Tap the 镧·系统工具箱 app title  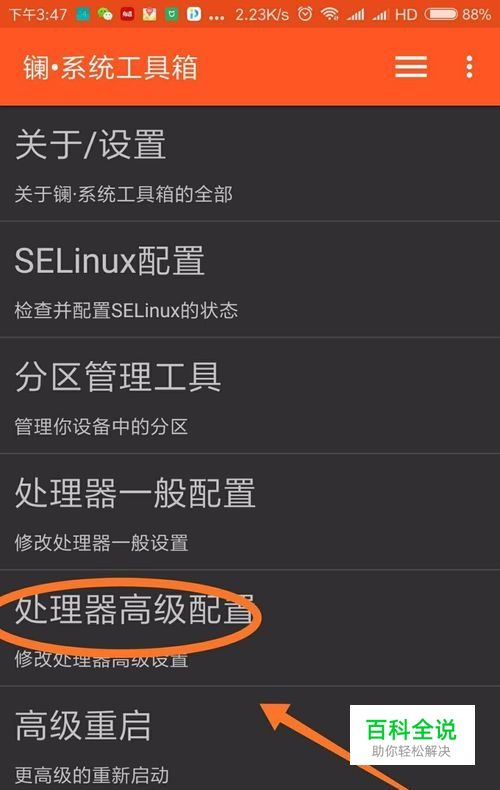tap(110, 68)
